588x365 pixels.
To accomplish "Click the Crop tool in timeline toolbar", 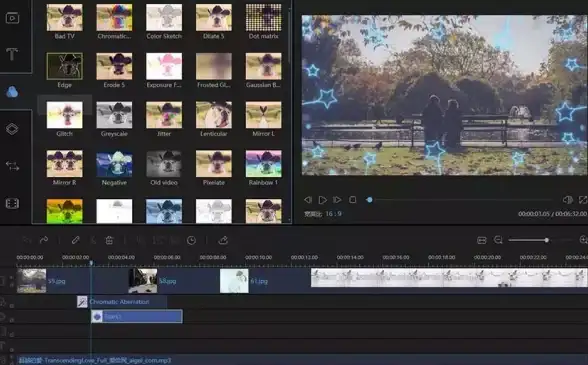I will click(x=141, y=240).
